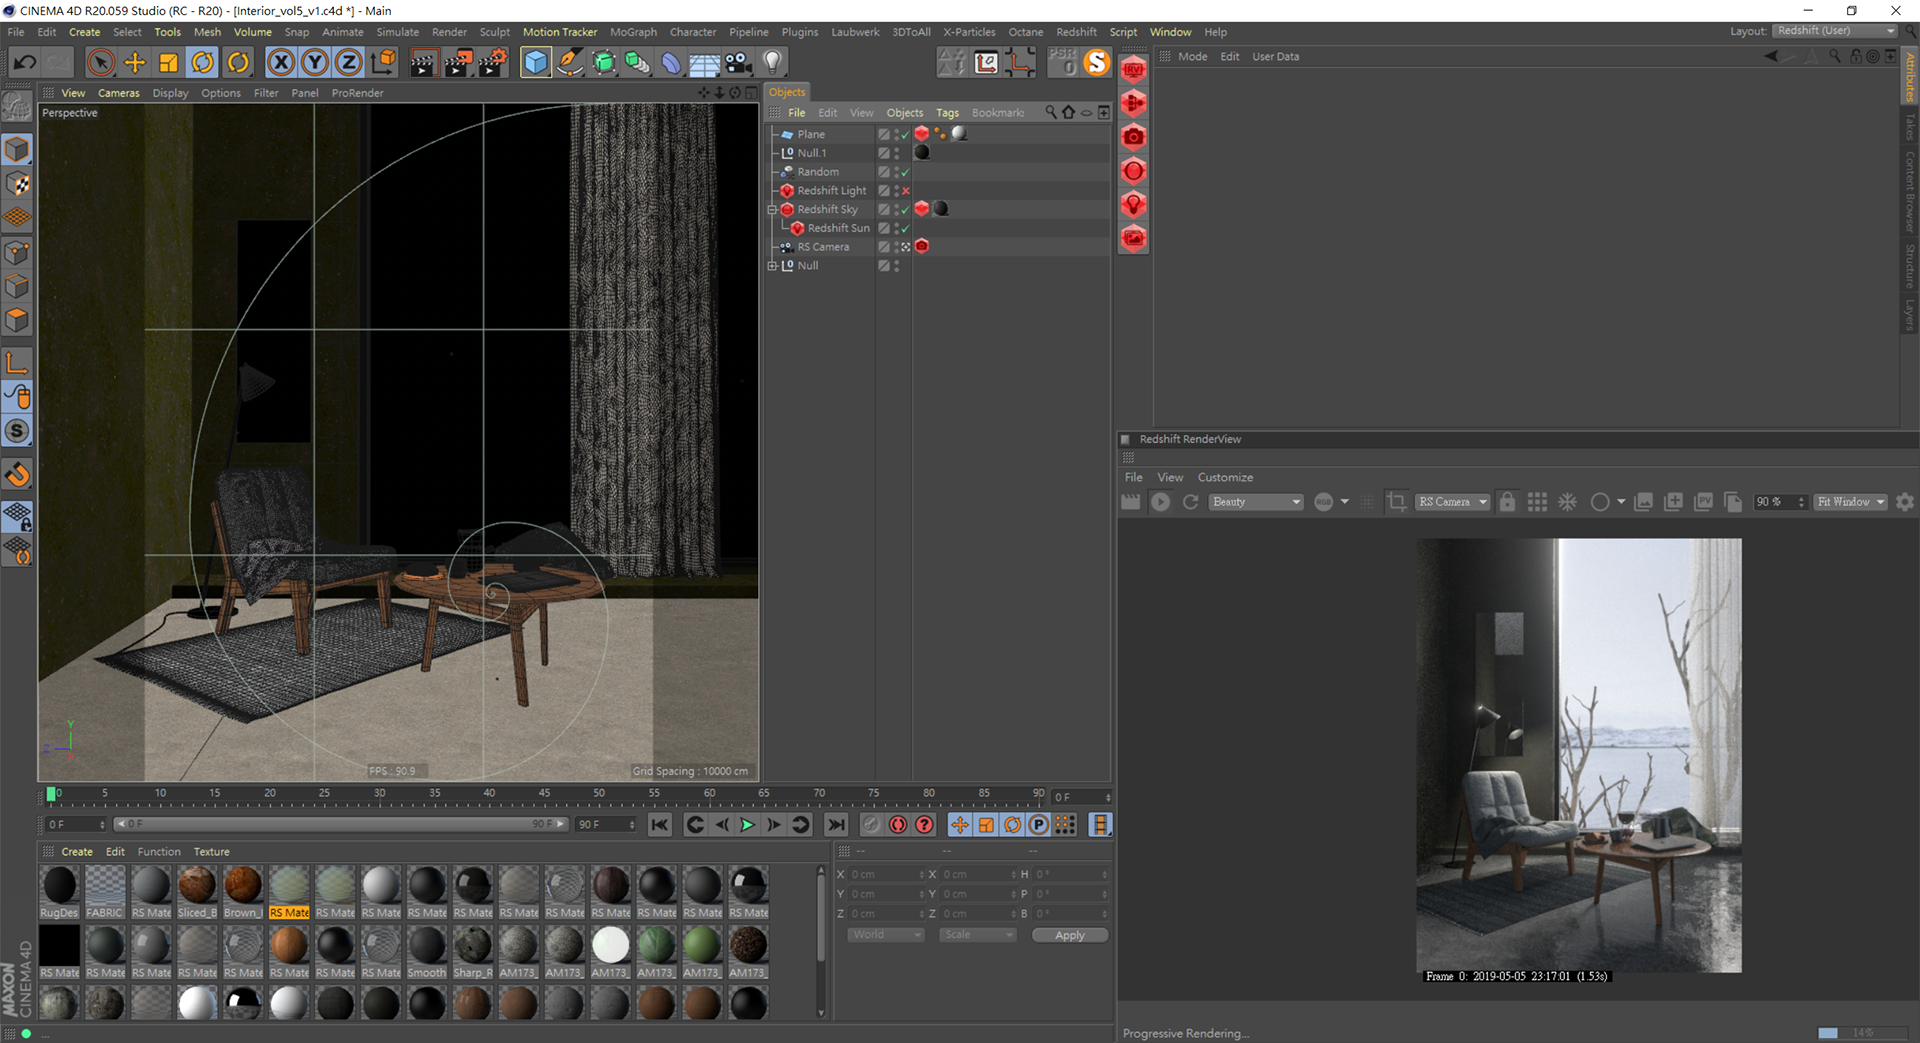Screen dimensions: 1920x1043
Task: Open the Layout Redshift (User) dropdown
Action: 1836,31
